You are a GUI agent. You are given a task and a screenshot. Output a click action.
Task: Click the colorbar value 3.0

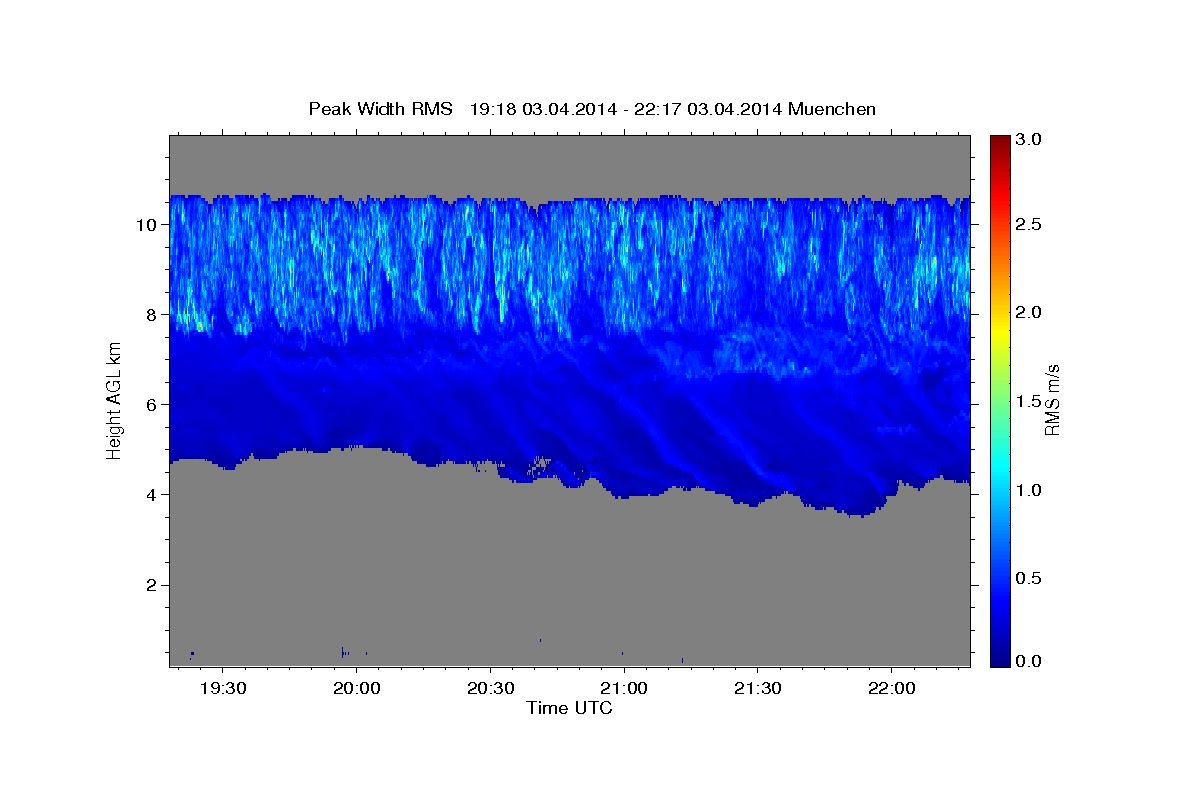coord(1029,139)
